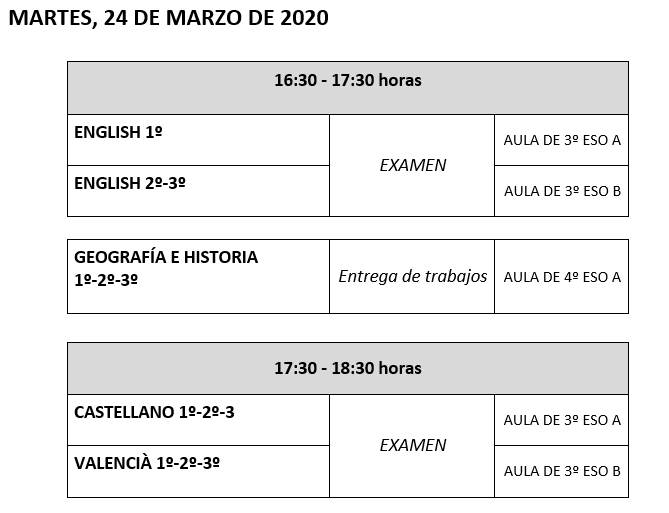Click the AULA DE 4º ESO A cell
Viewport: 669px width, 513px height.
[562, 277]
